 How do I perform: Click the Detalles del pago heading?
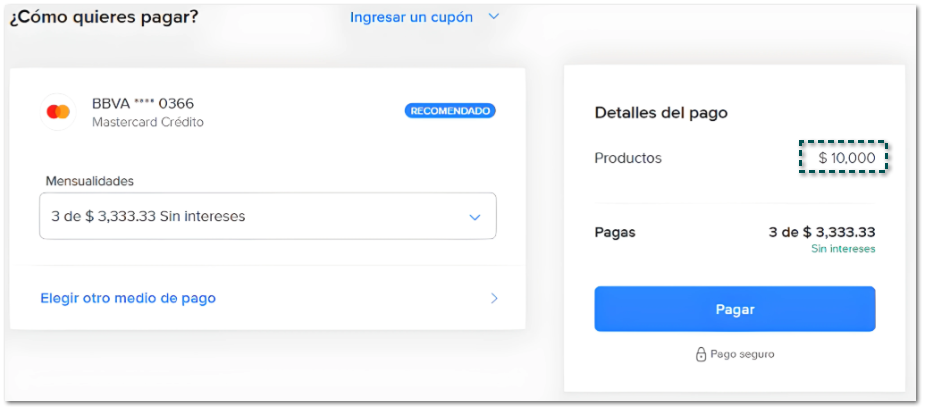[x=661, y=113]
